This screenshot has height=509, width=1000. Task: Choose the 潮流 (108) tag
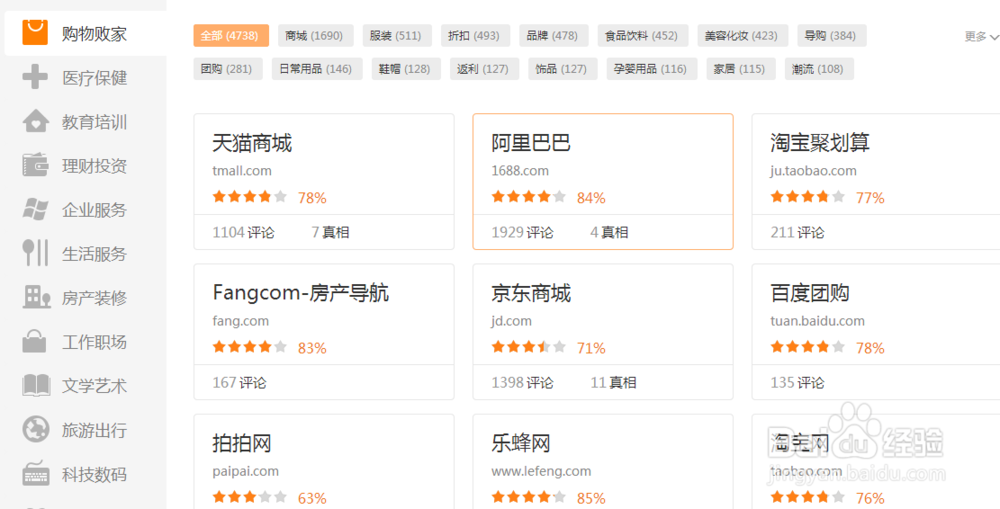coord(819,69)
